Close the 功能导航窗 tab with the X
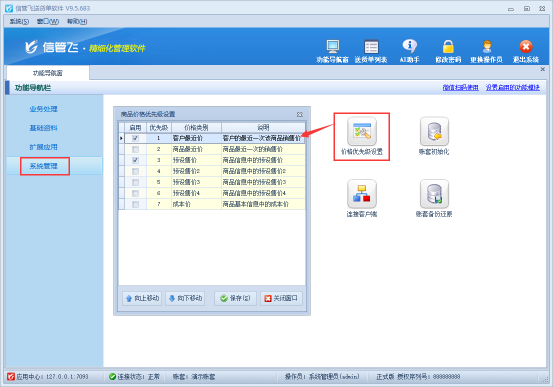 pyautogui.click(x=542, y=69)
